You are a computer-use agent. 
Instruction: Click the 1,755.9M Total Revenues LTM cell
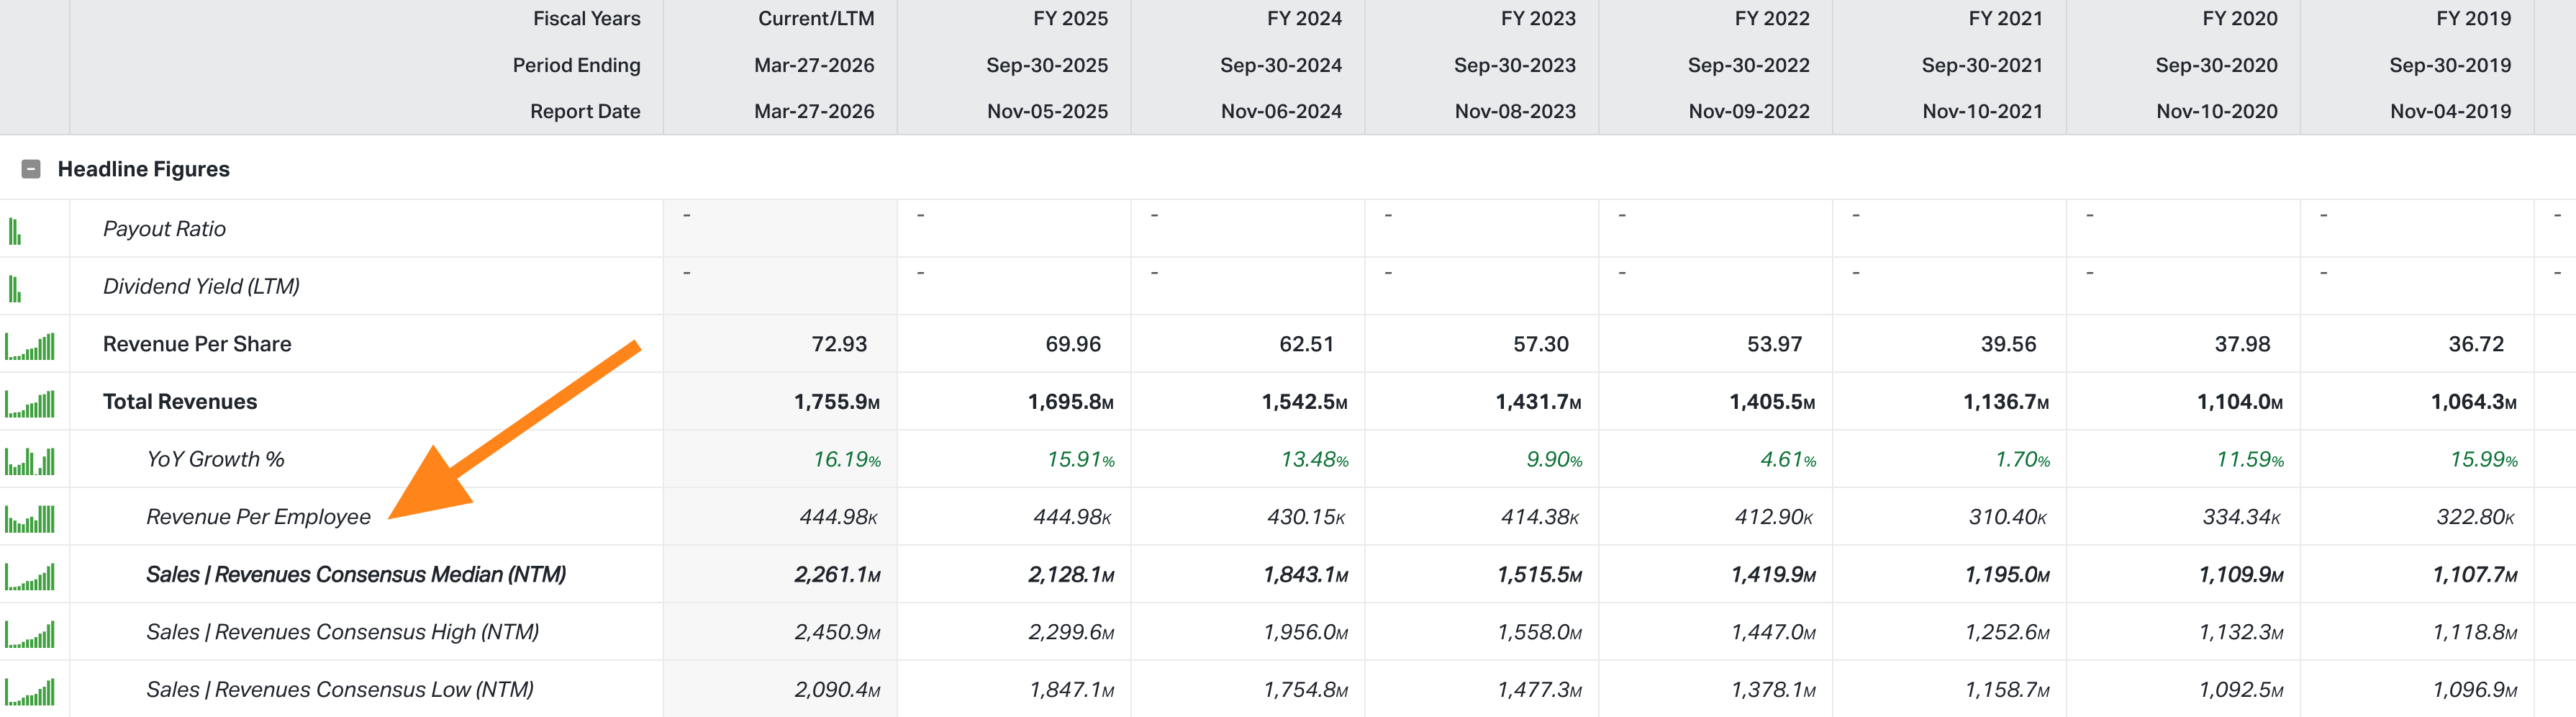click(837, 402)
